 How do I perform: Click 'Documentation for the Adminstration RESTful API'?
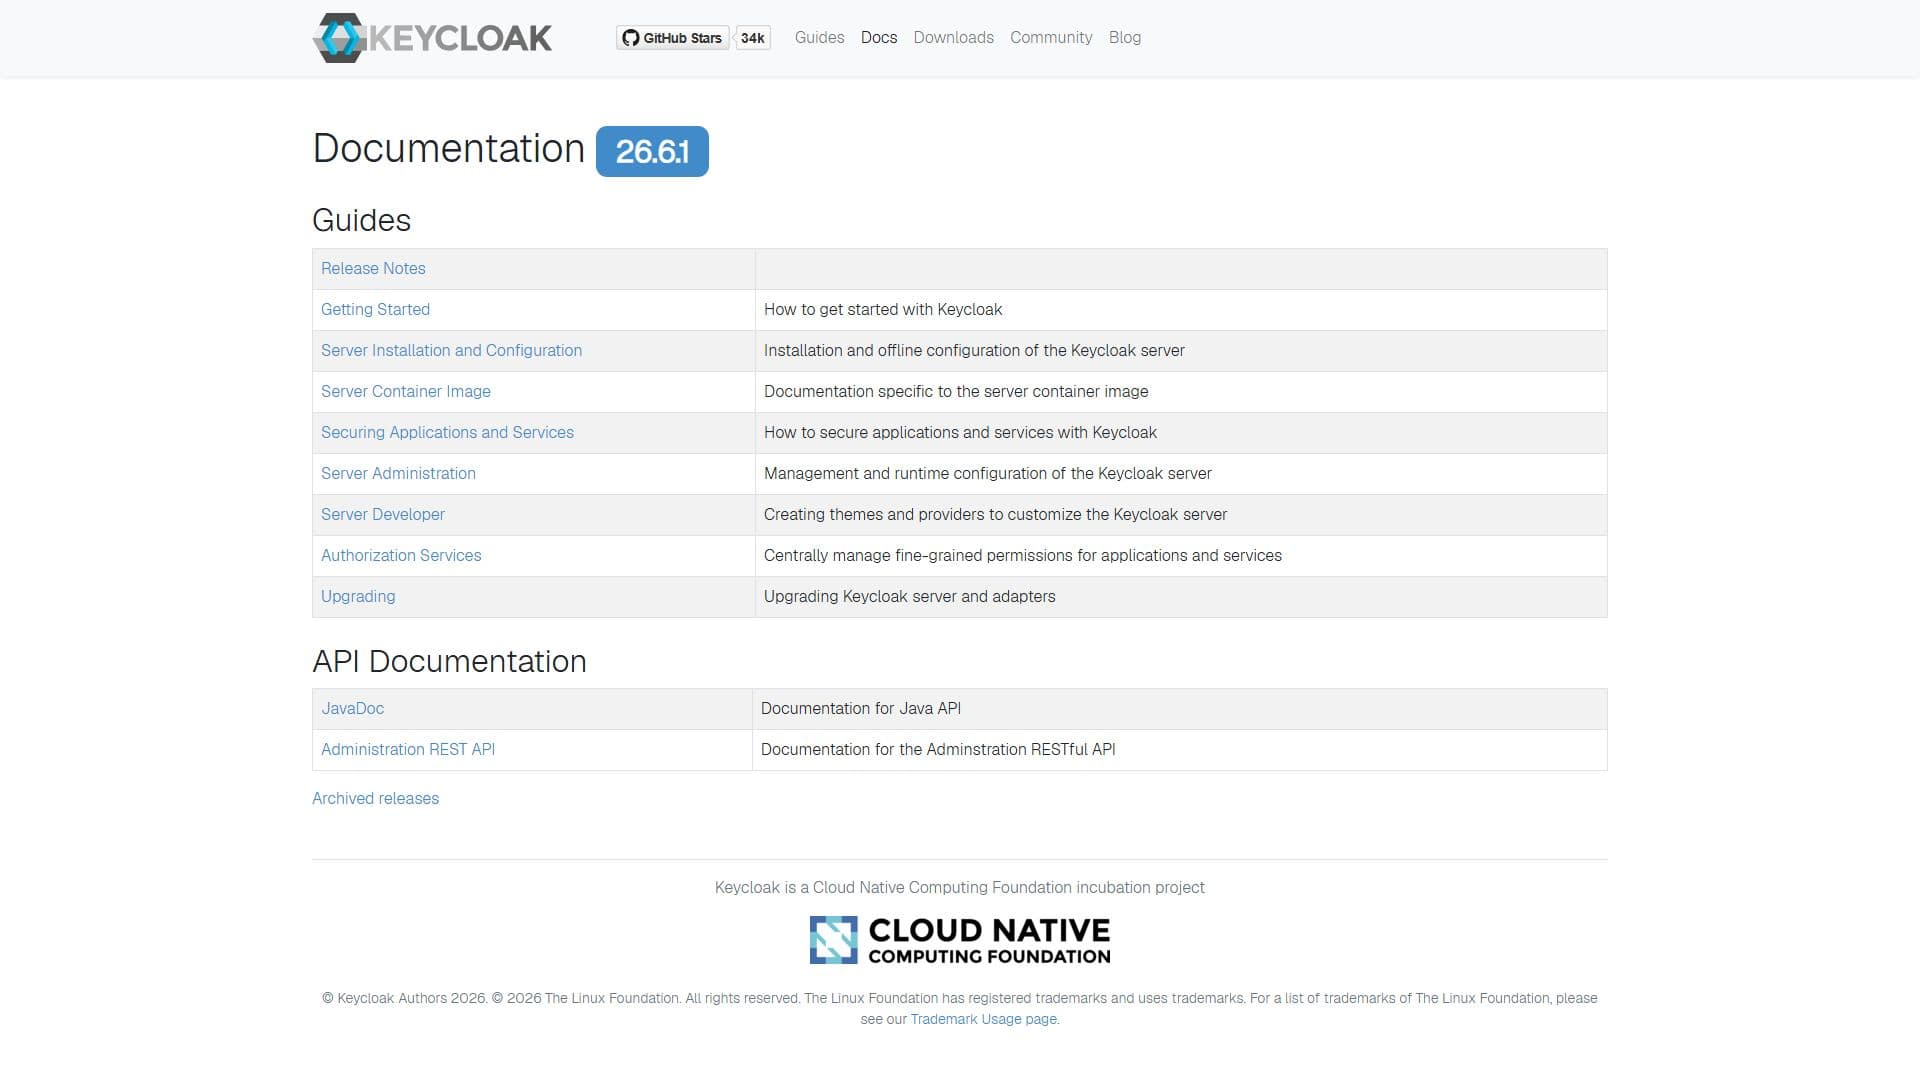click(x=938, y=749)
